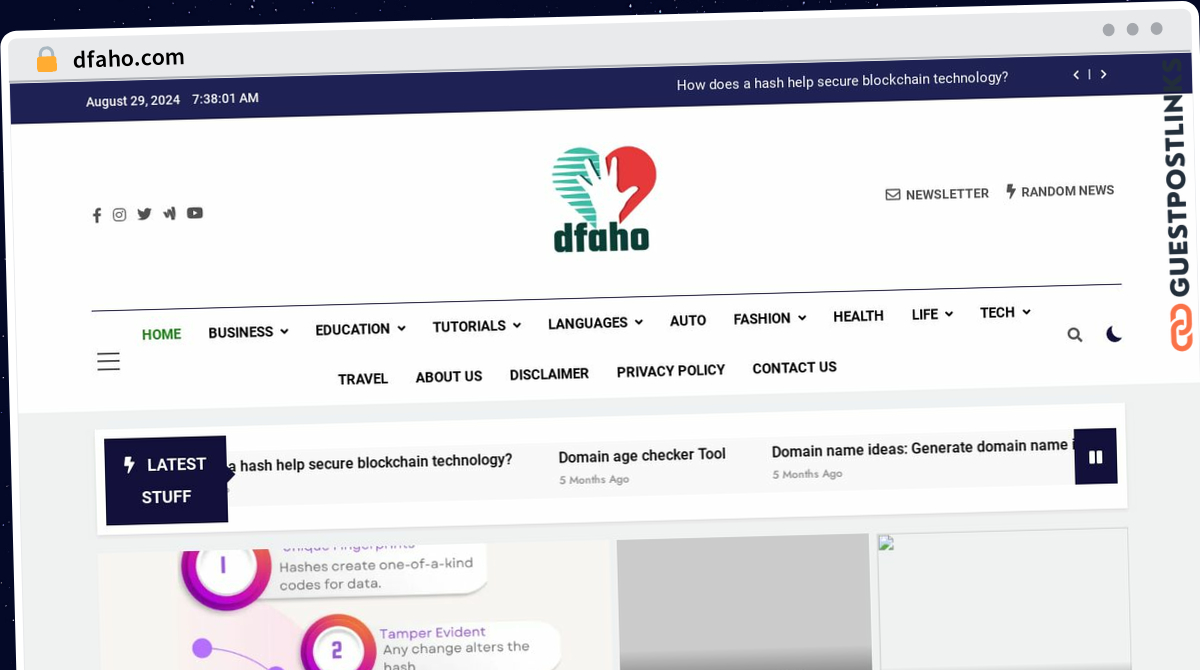
Task: Open the broken image card
Action: click(1003, 599)
